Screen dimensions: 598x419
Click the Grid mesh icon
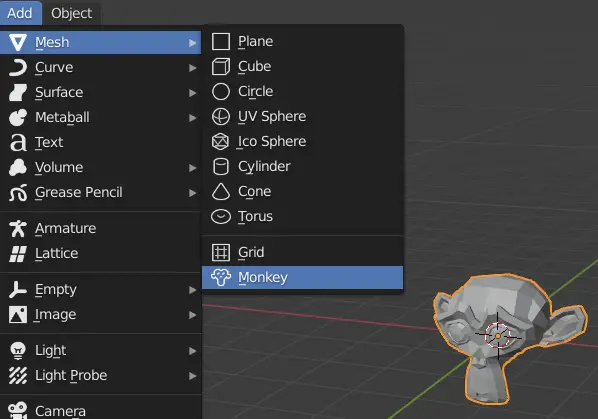click(x=221, y=252)
